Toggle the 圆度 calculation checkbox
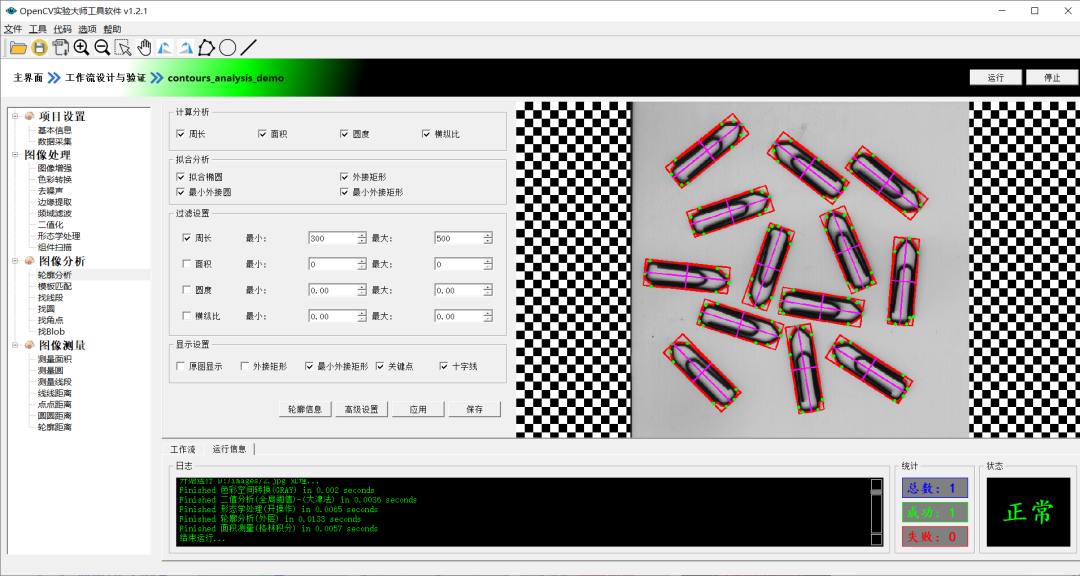 [x=344, y=134]
